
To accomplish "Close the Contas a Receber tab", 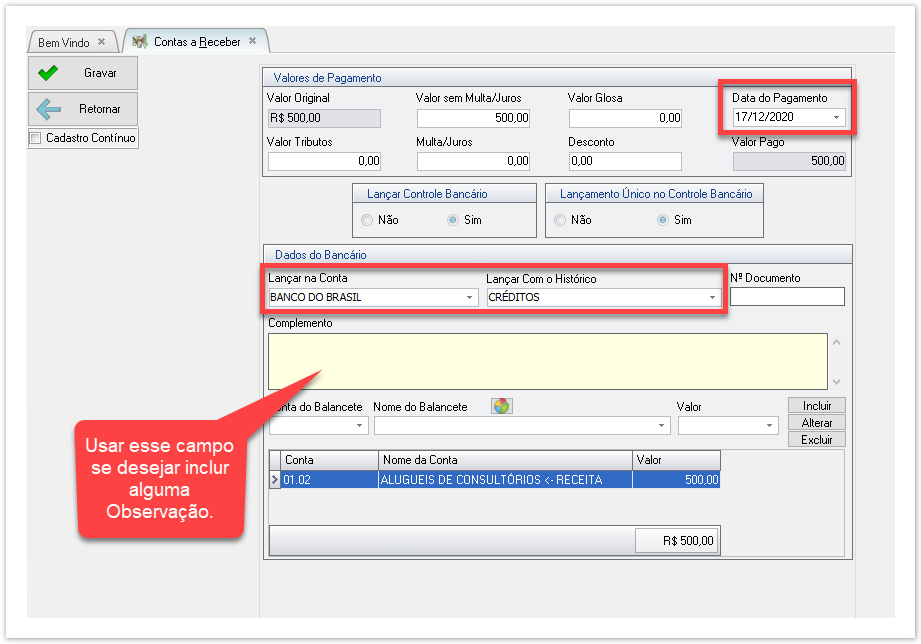I will click(253, 41).
